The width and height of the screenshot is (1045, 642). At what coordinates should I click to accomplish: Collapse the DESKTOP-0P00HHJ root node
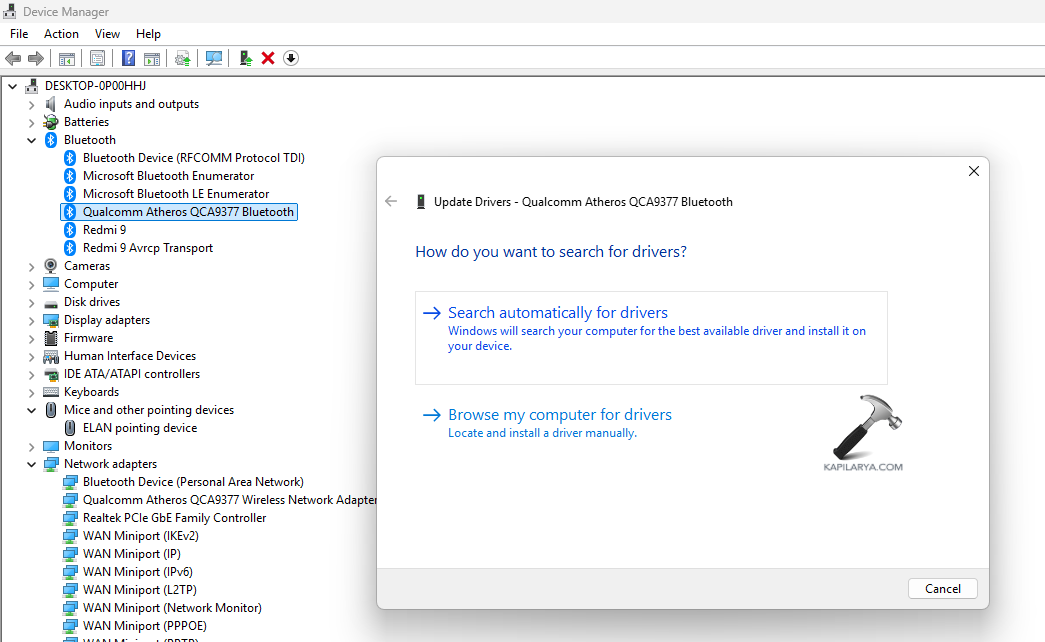tap(13, 86)
